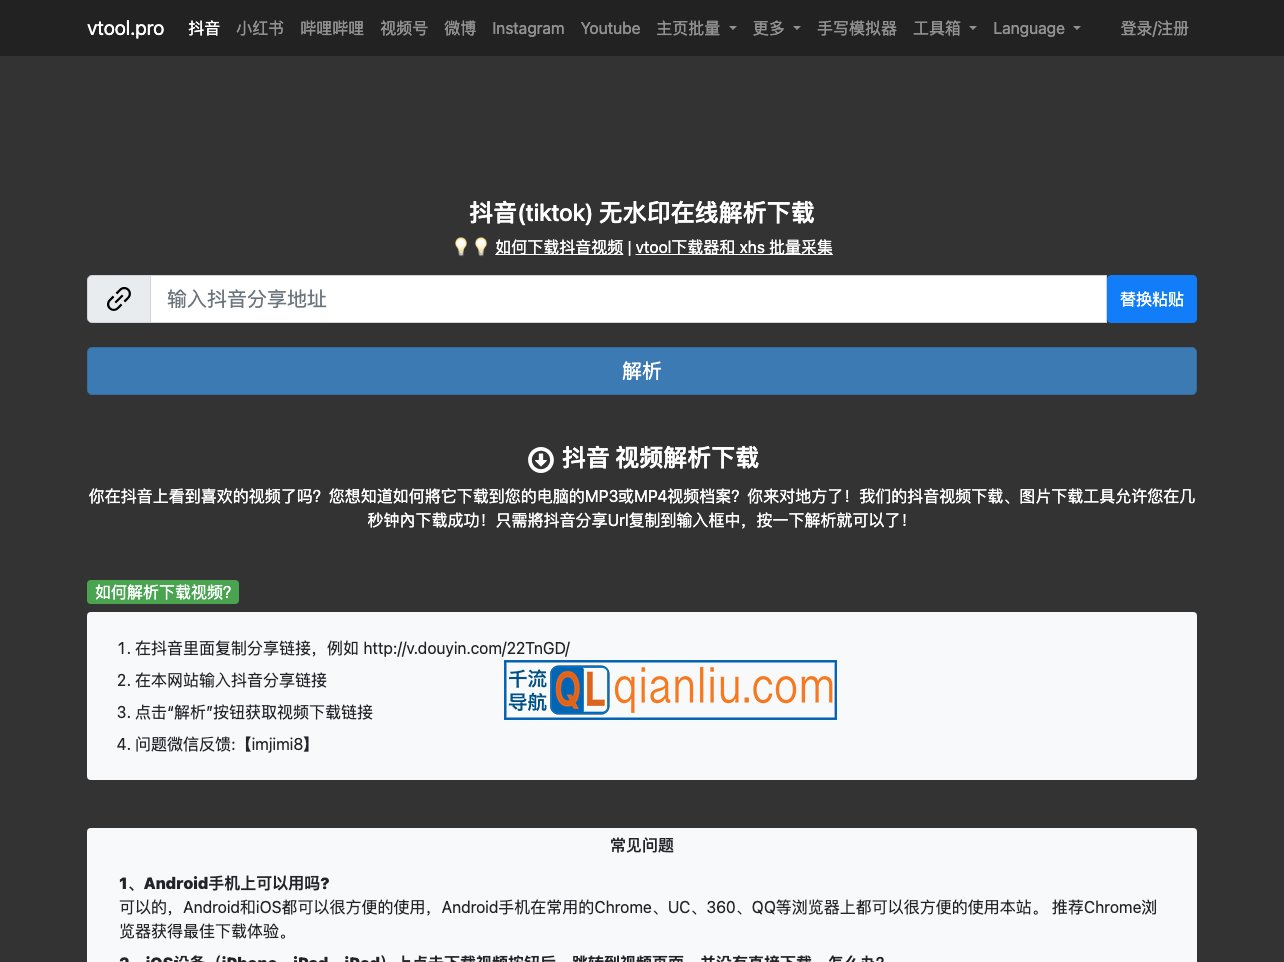Screen dimensions: 1284x962
Task: Select the 哔哩哔哩 menu item
Action: tap(332, 28)
